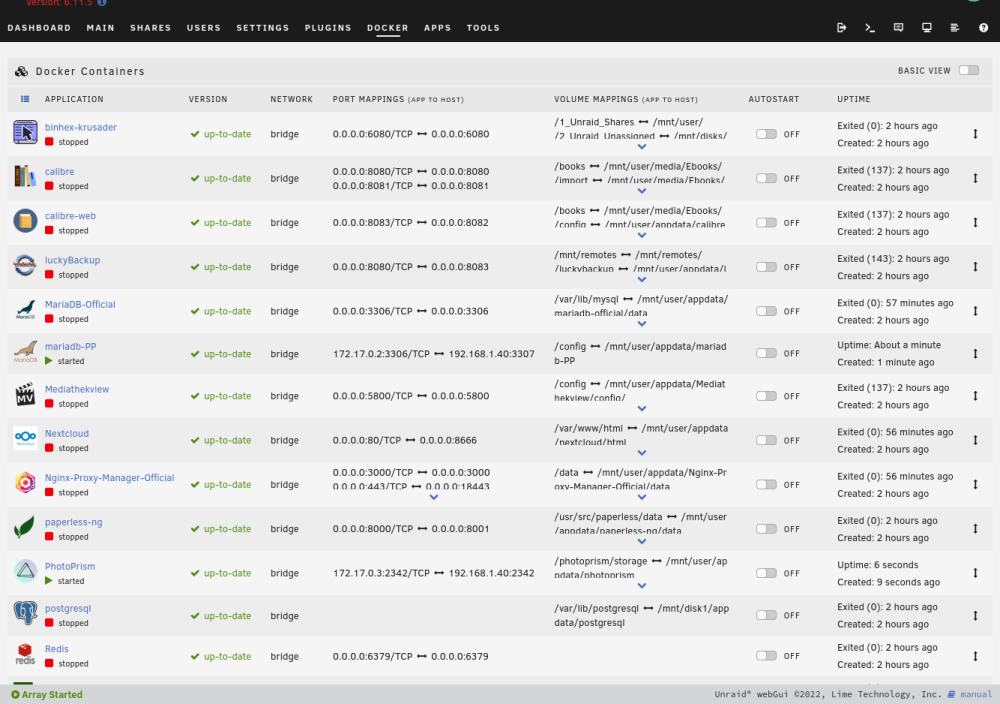This screenshot has width=1000, height=704.
Task: Open the log icon in top bar
Action: click(x=955, y=27)
